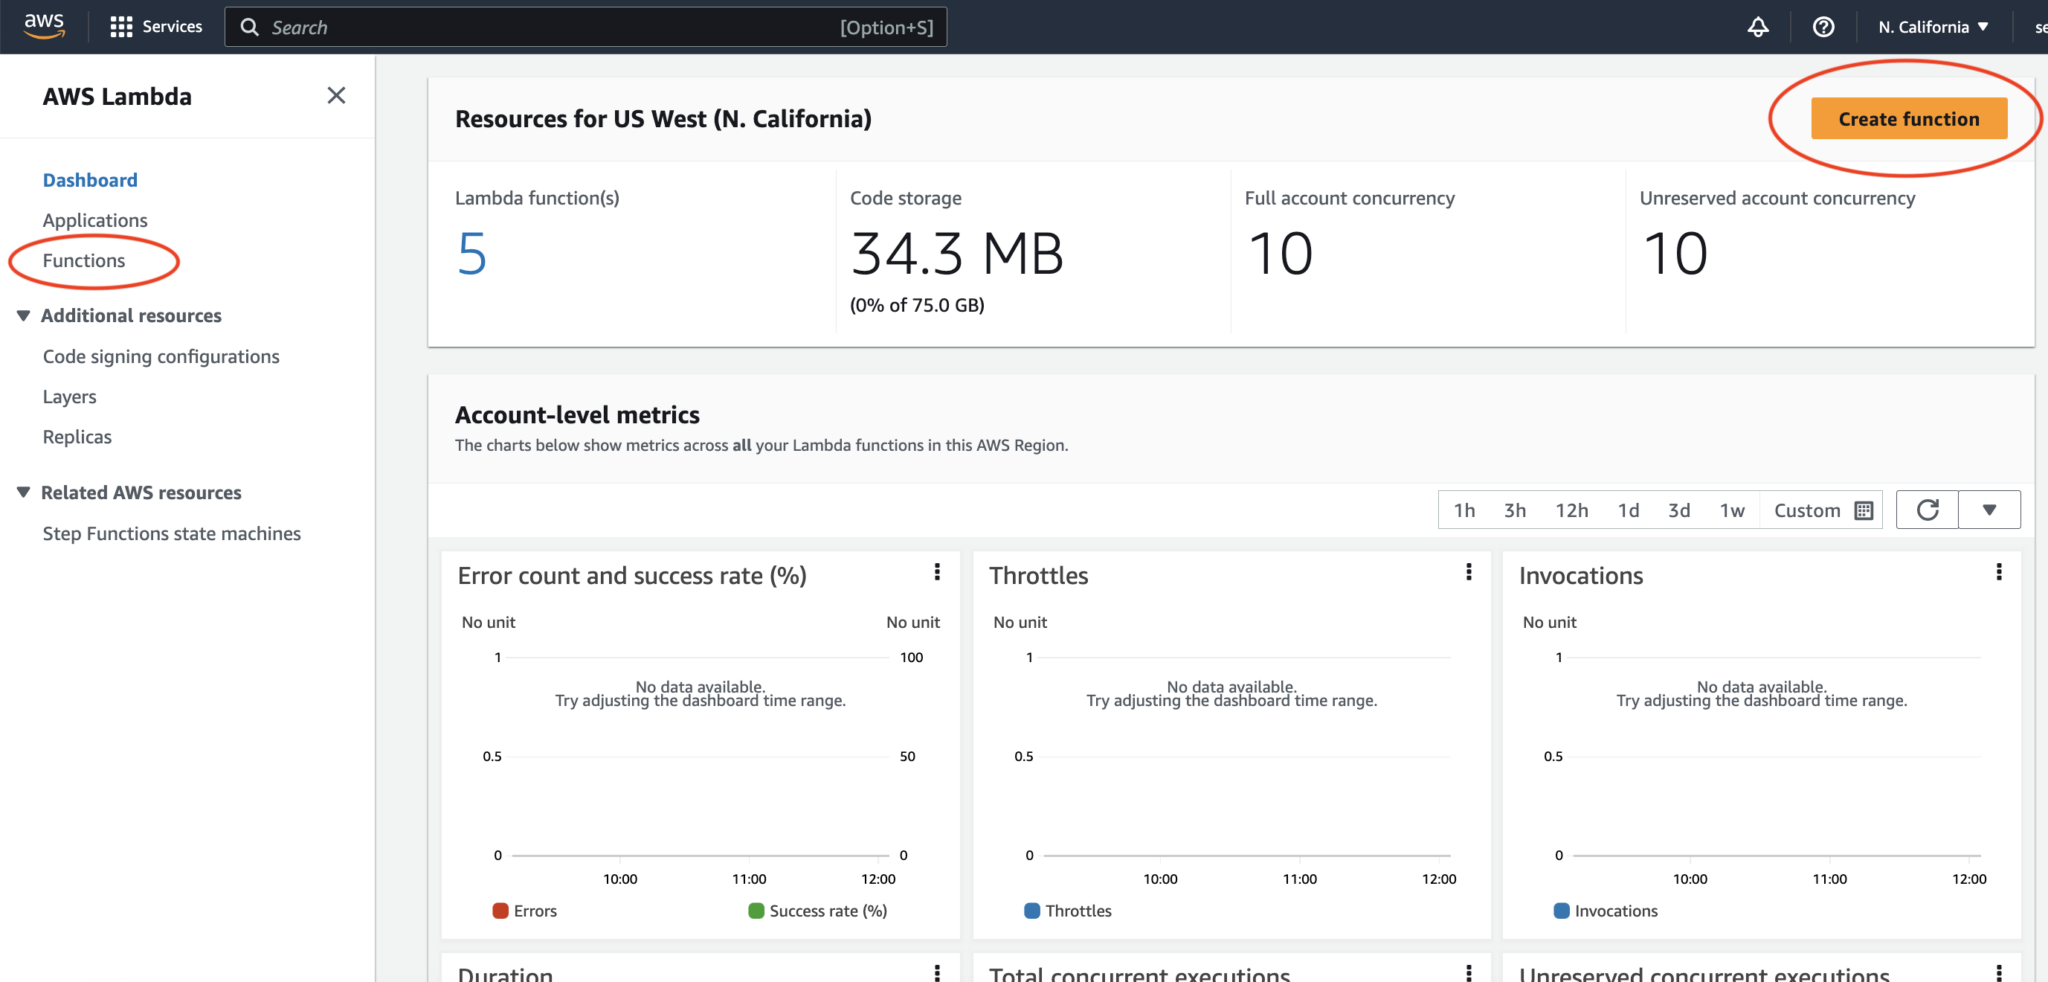Open the help question mark icon
This screenshot has height=982, width=2048.
click(1823, 26)
